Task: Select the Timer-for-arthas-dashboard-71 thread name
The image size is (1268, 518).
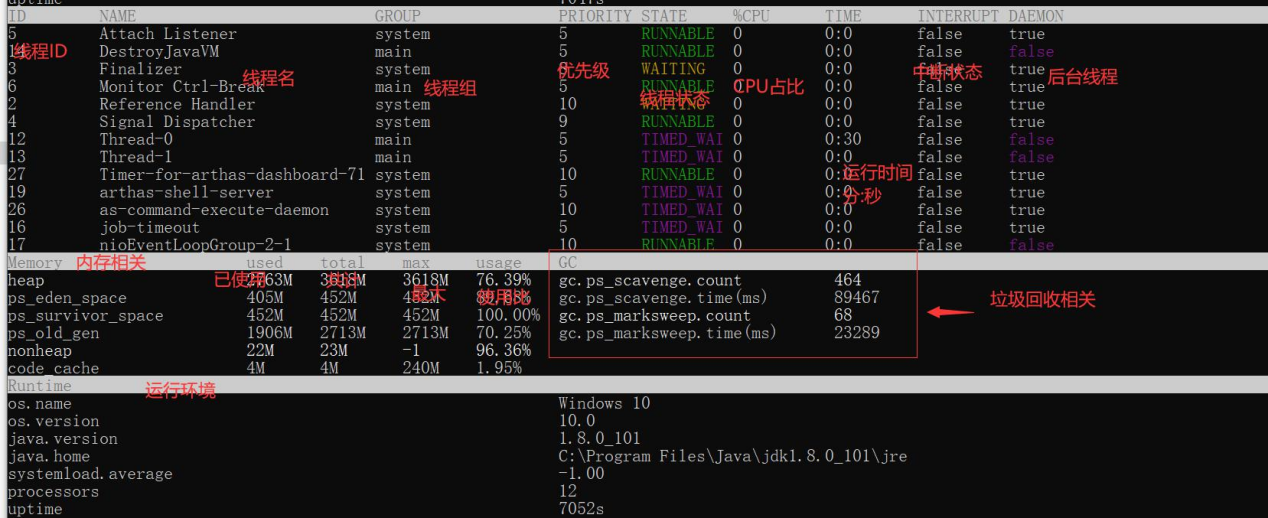Action: 232,175
